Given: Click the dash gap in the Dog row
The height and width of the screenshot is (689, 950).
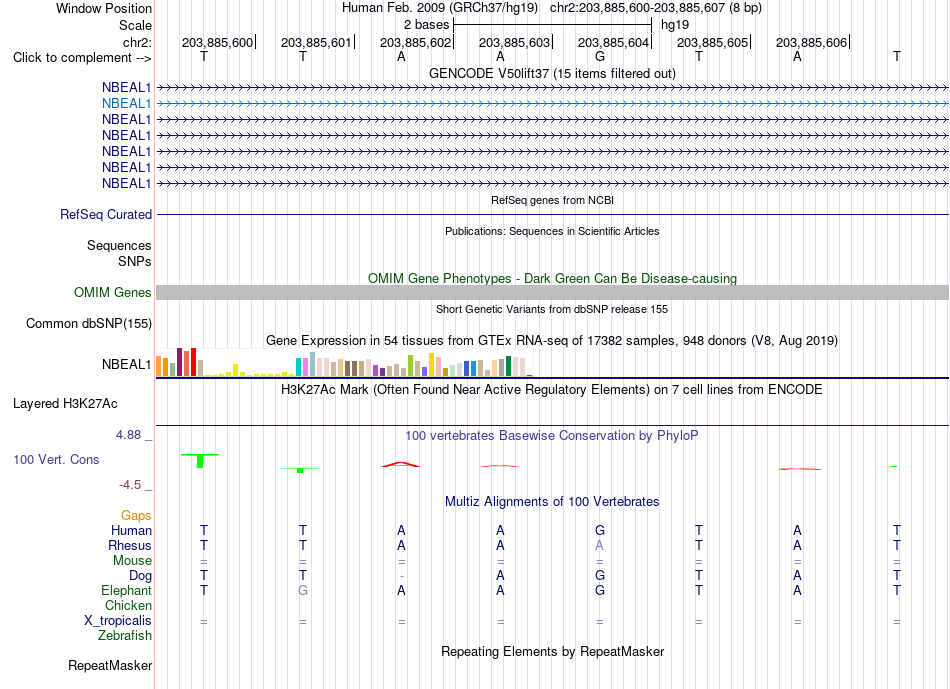Looking at the screenshot, I should 402,576.
